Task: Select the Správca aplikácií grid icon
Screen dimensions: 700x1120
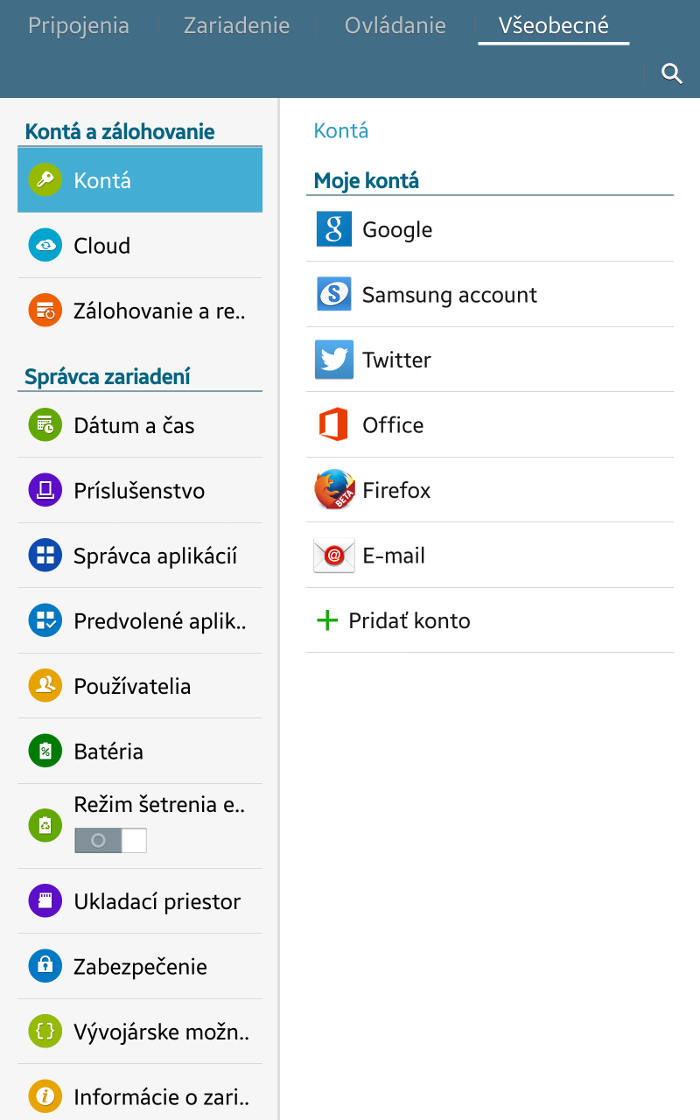Action: (x=44, y=556)
